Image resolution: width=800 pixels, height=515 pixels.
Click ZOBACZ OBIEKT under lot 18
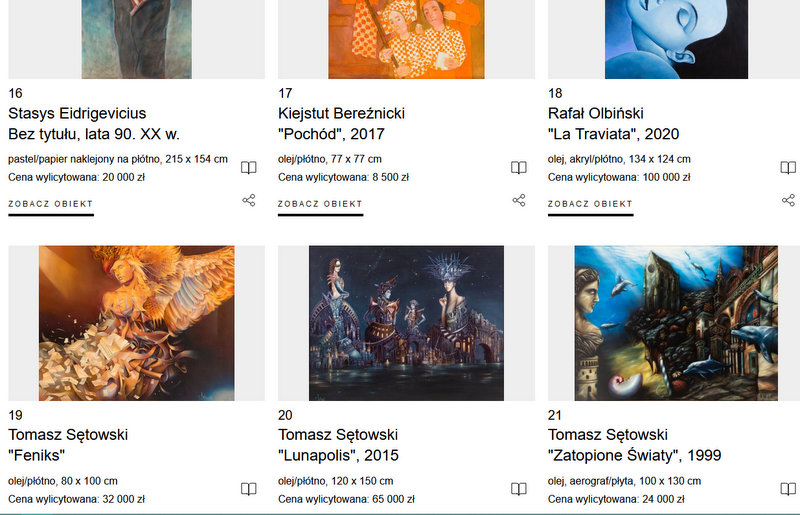590,204
